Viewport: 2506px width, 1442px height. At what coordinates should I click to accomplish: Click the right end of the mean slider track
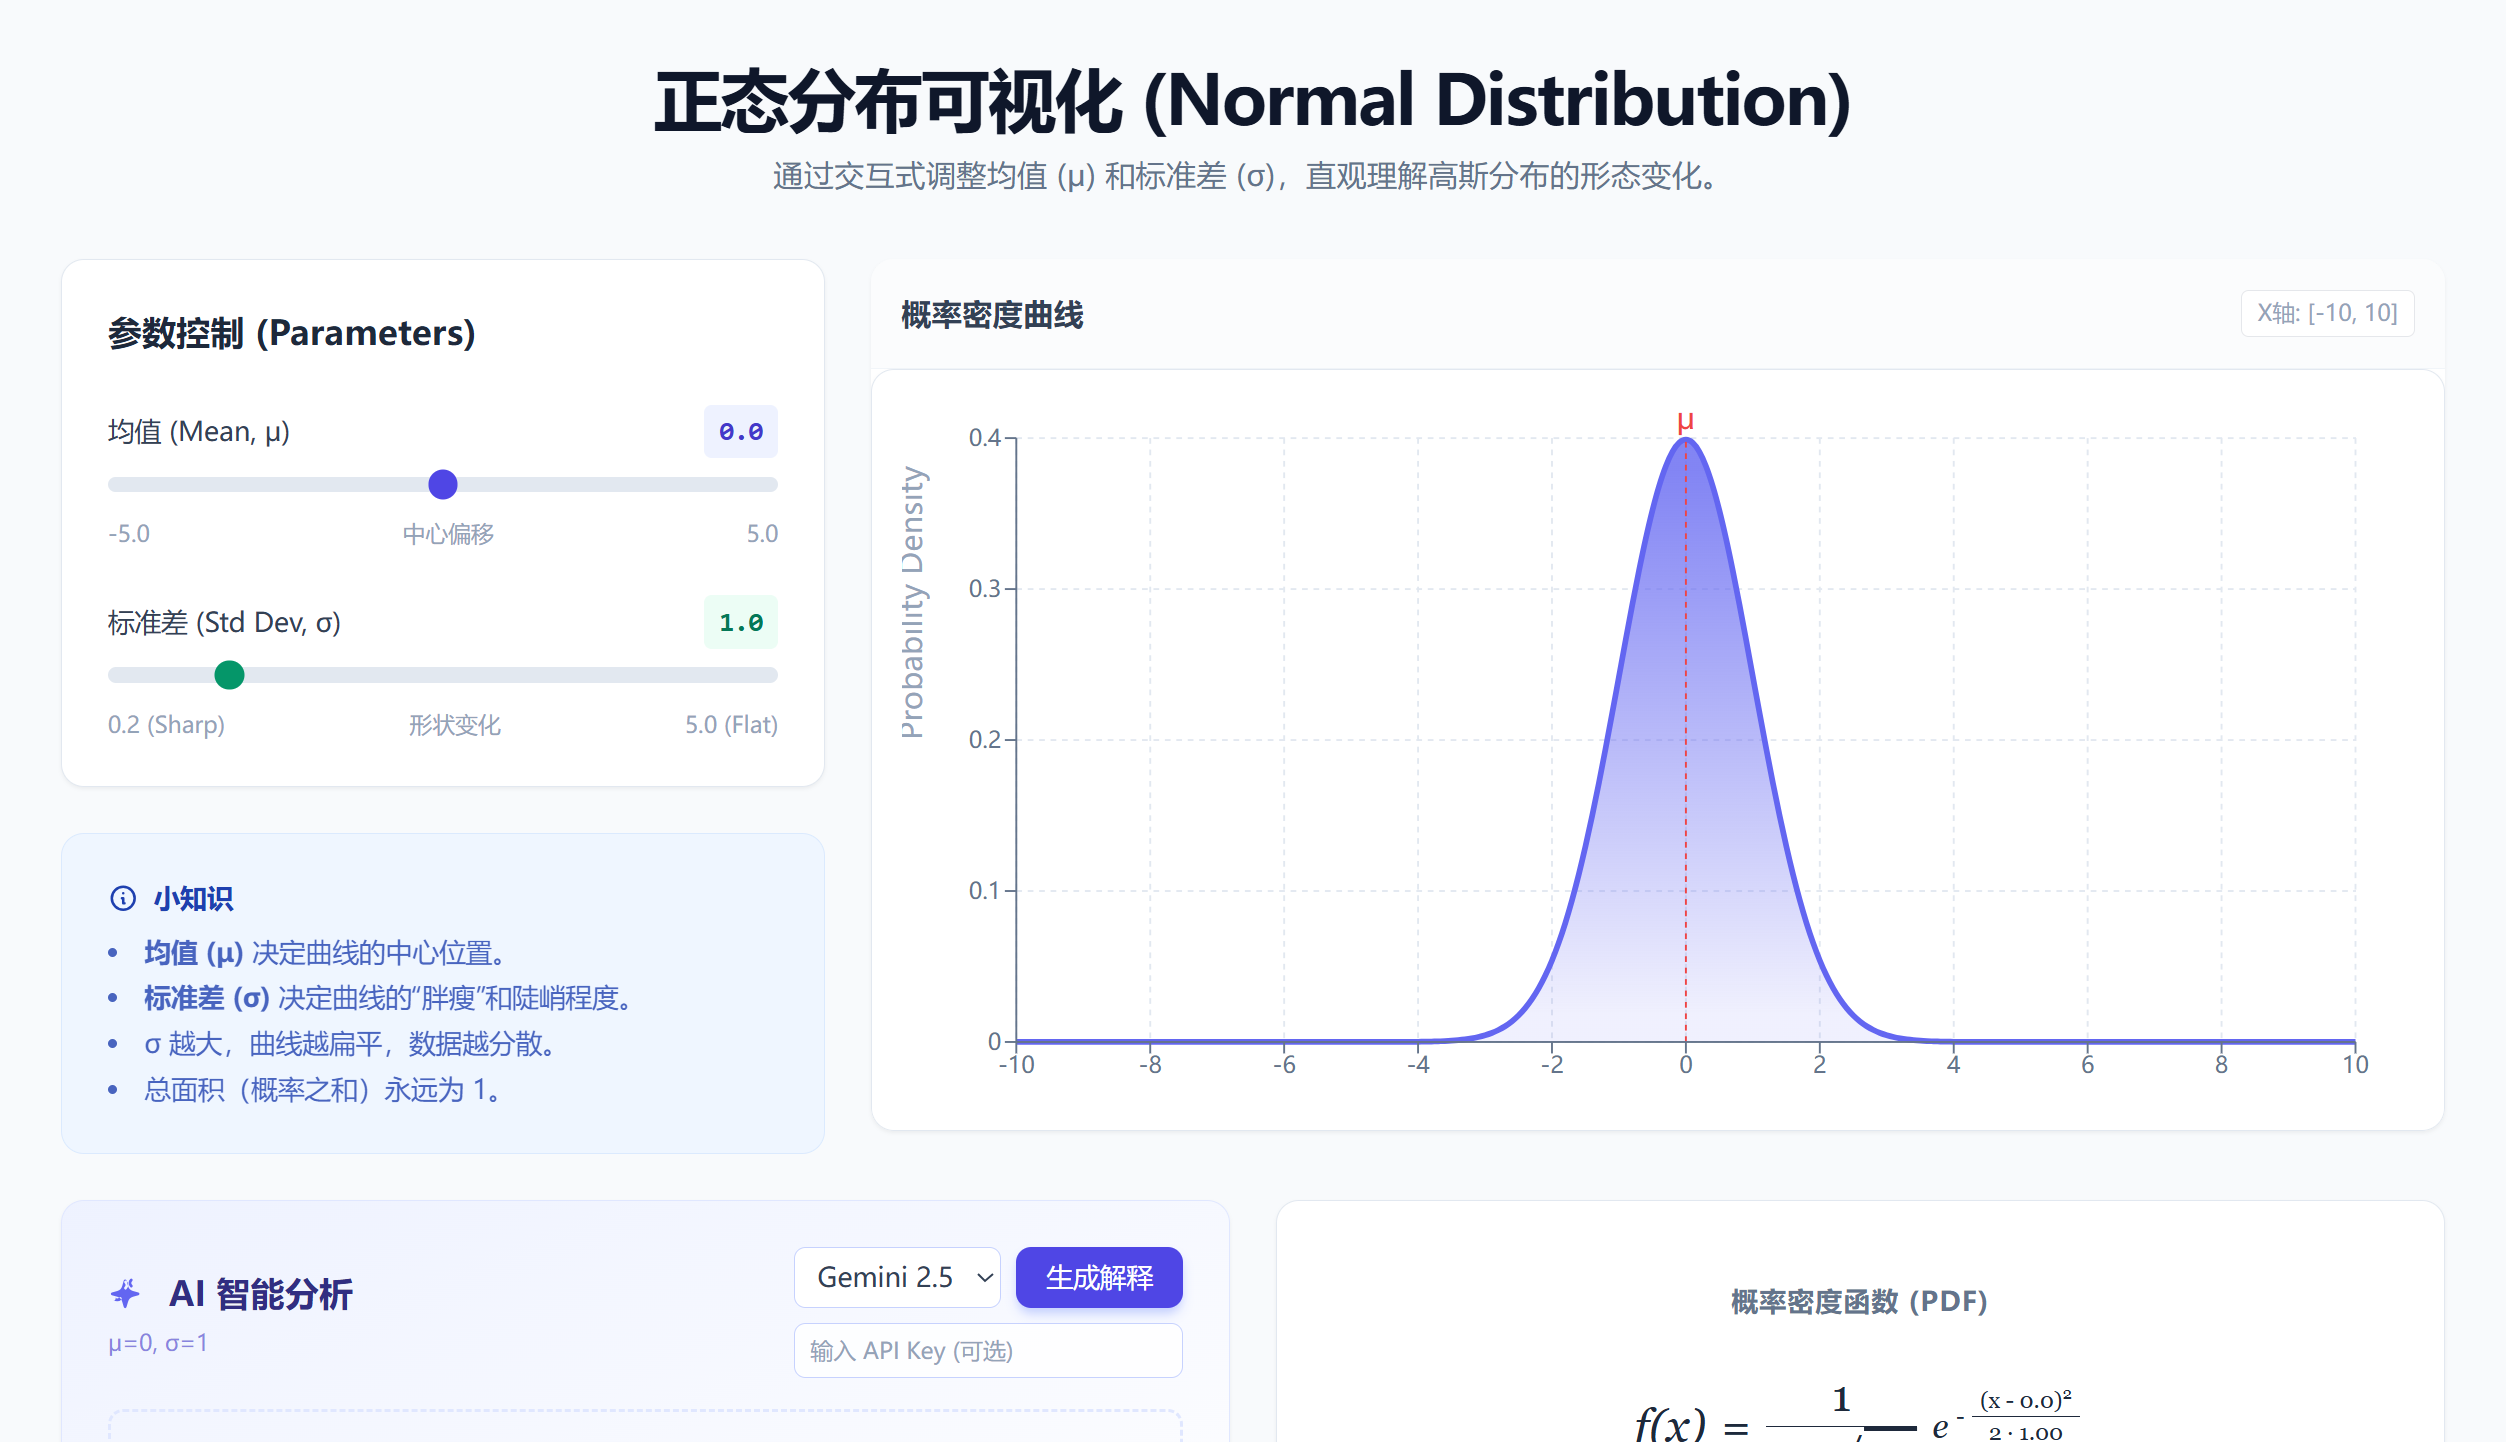[770, 484]
